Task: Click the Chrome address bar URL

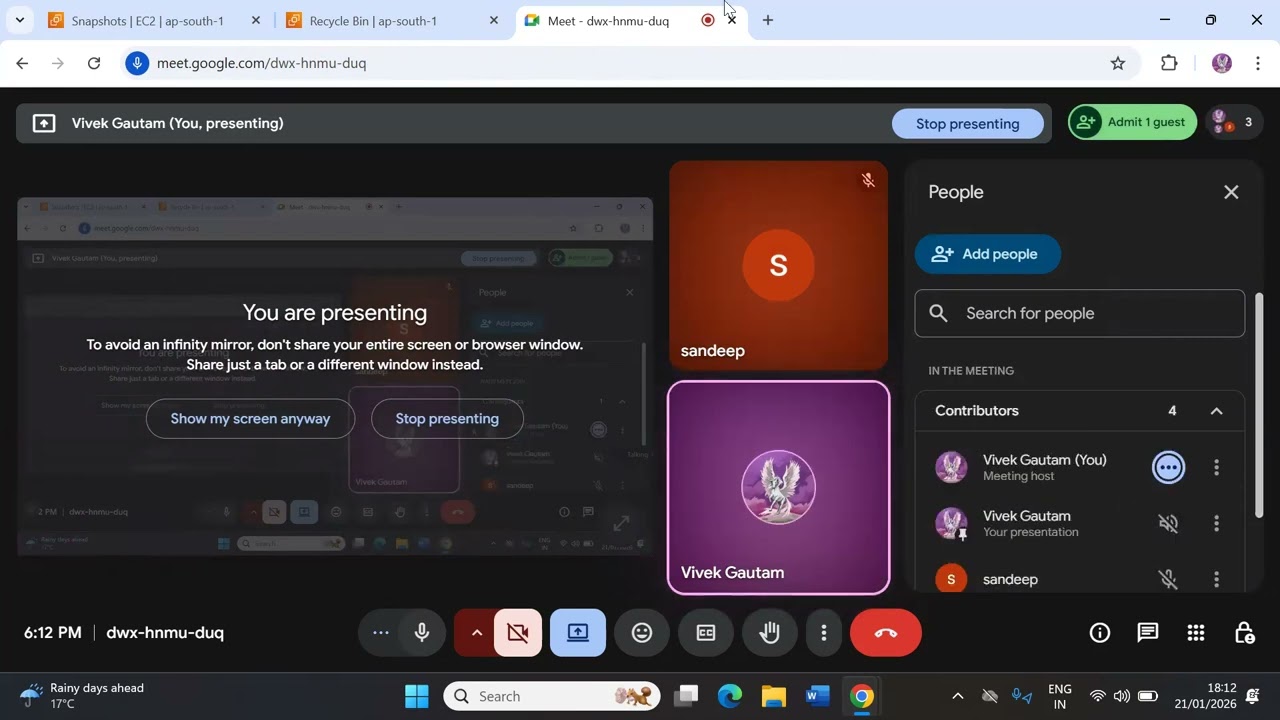Action: pos(261,63)
